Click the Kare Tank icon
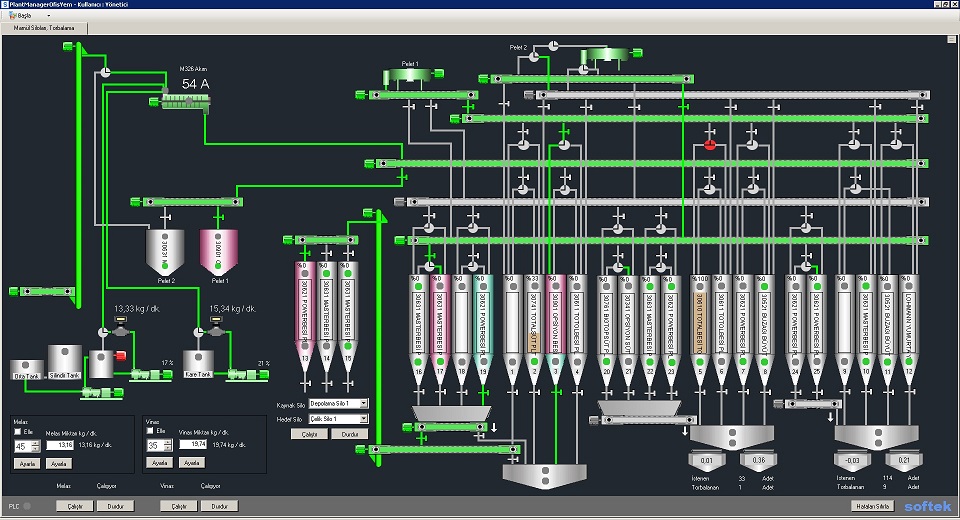The width and height of the screenshot is (960, 520). coord(198,364)
